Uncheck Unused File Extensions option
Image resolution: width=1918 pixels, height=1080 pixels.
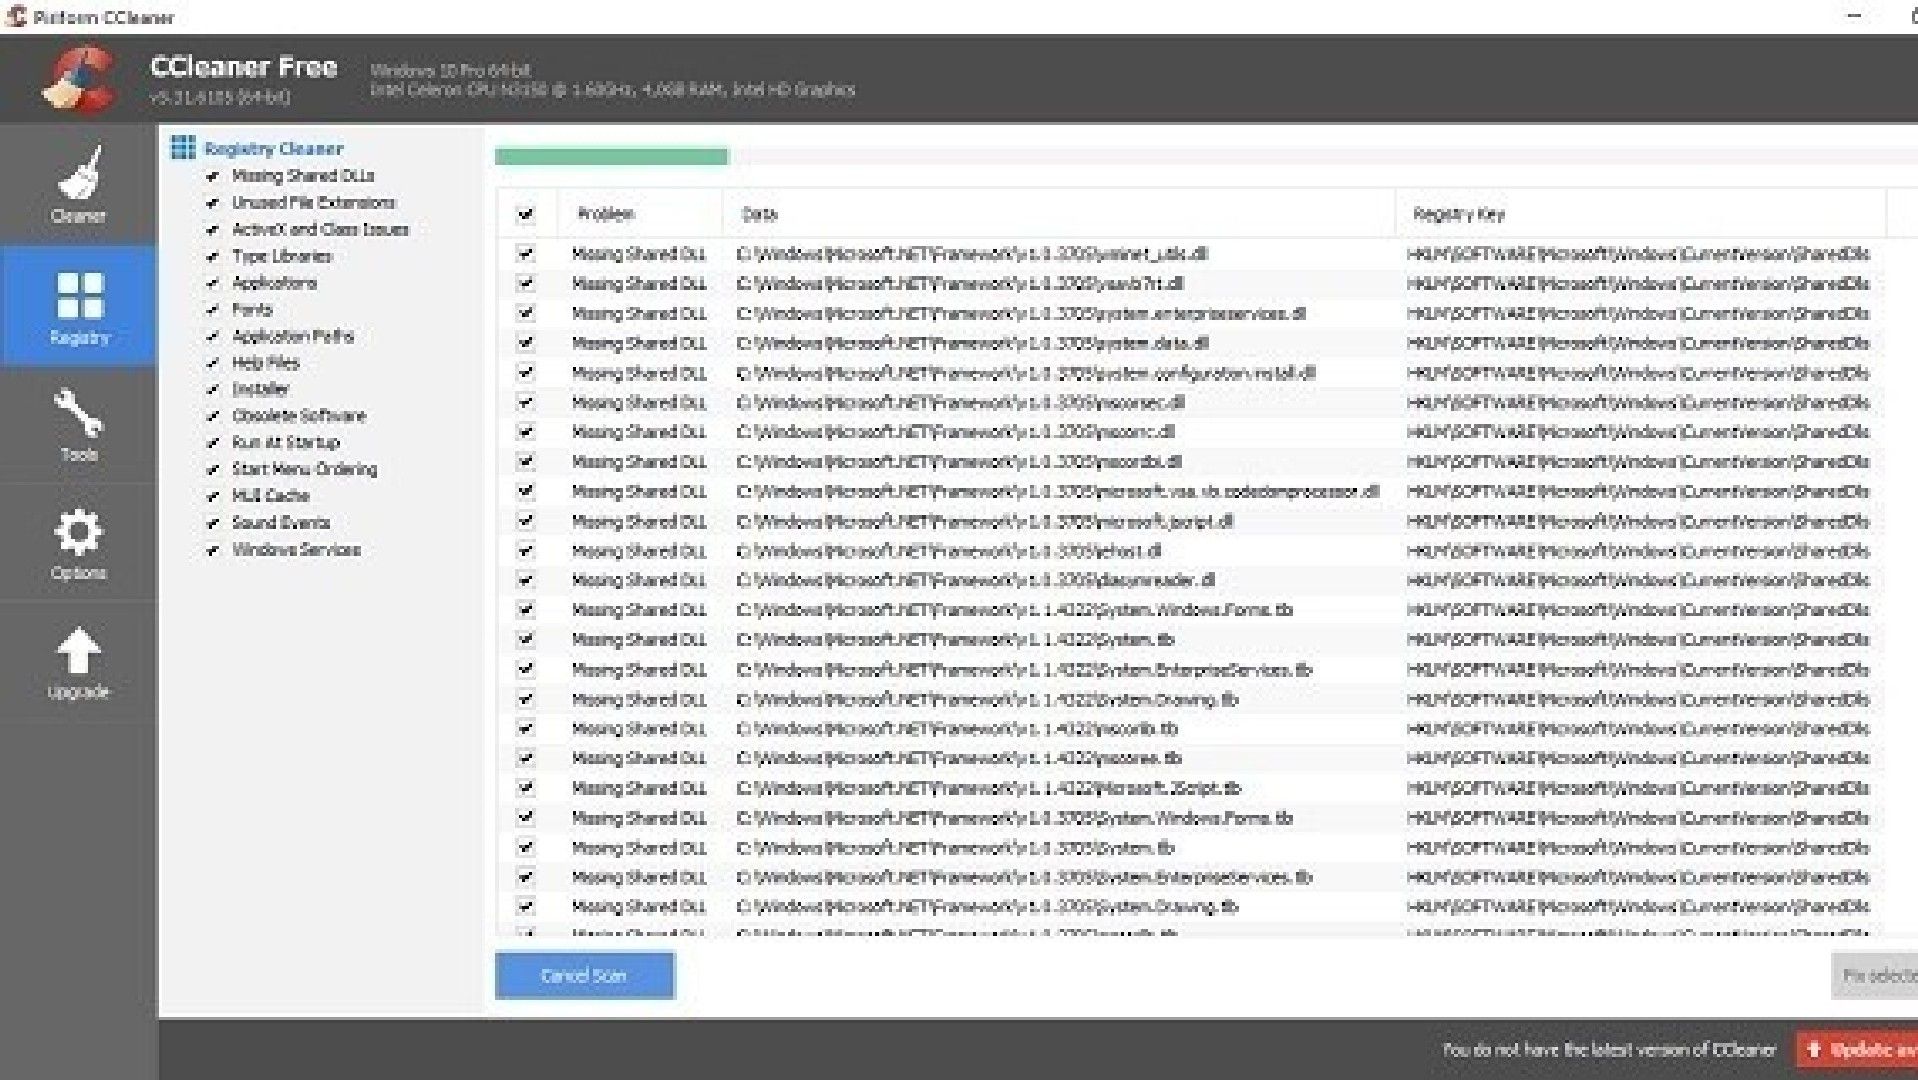click(x=212, y=203)
